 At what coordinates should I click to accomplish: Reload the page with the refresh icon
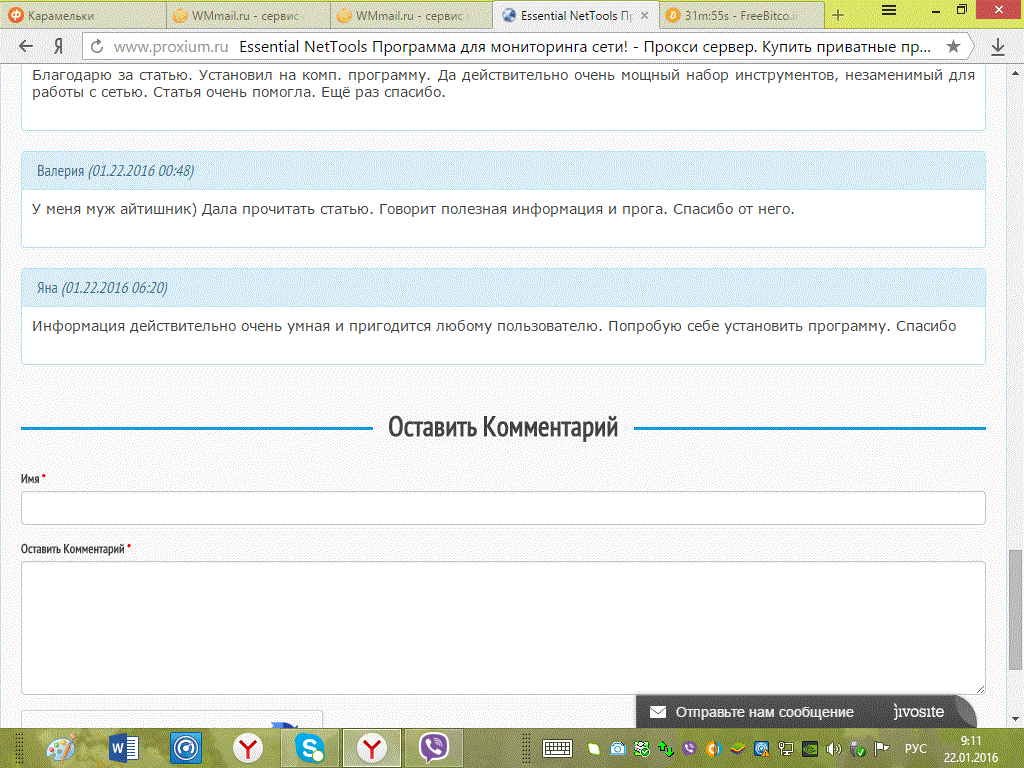97,46
